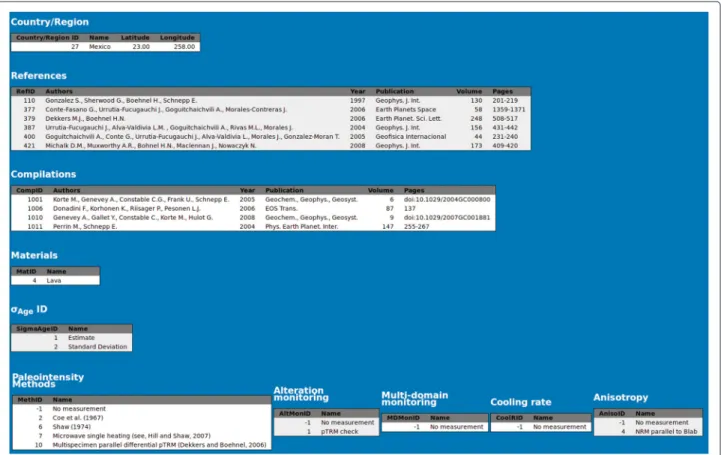The width and height of the screenshot is (721, 455).
Task: Click the MDMonID column header
Action: 403,418
